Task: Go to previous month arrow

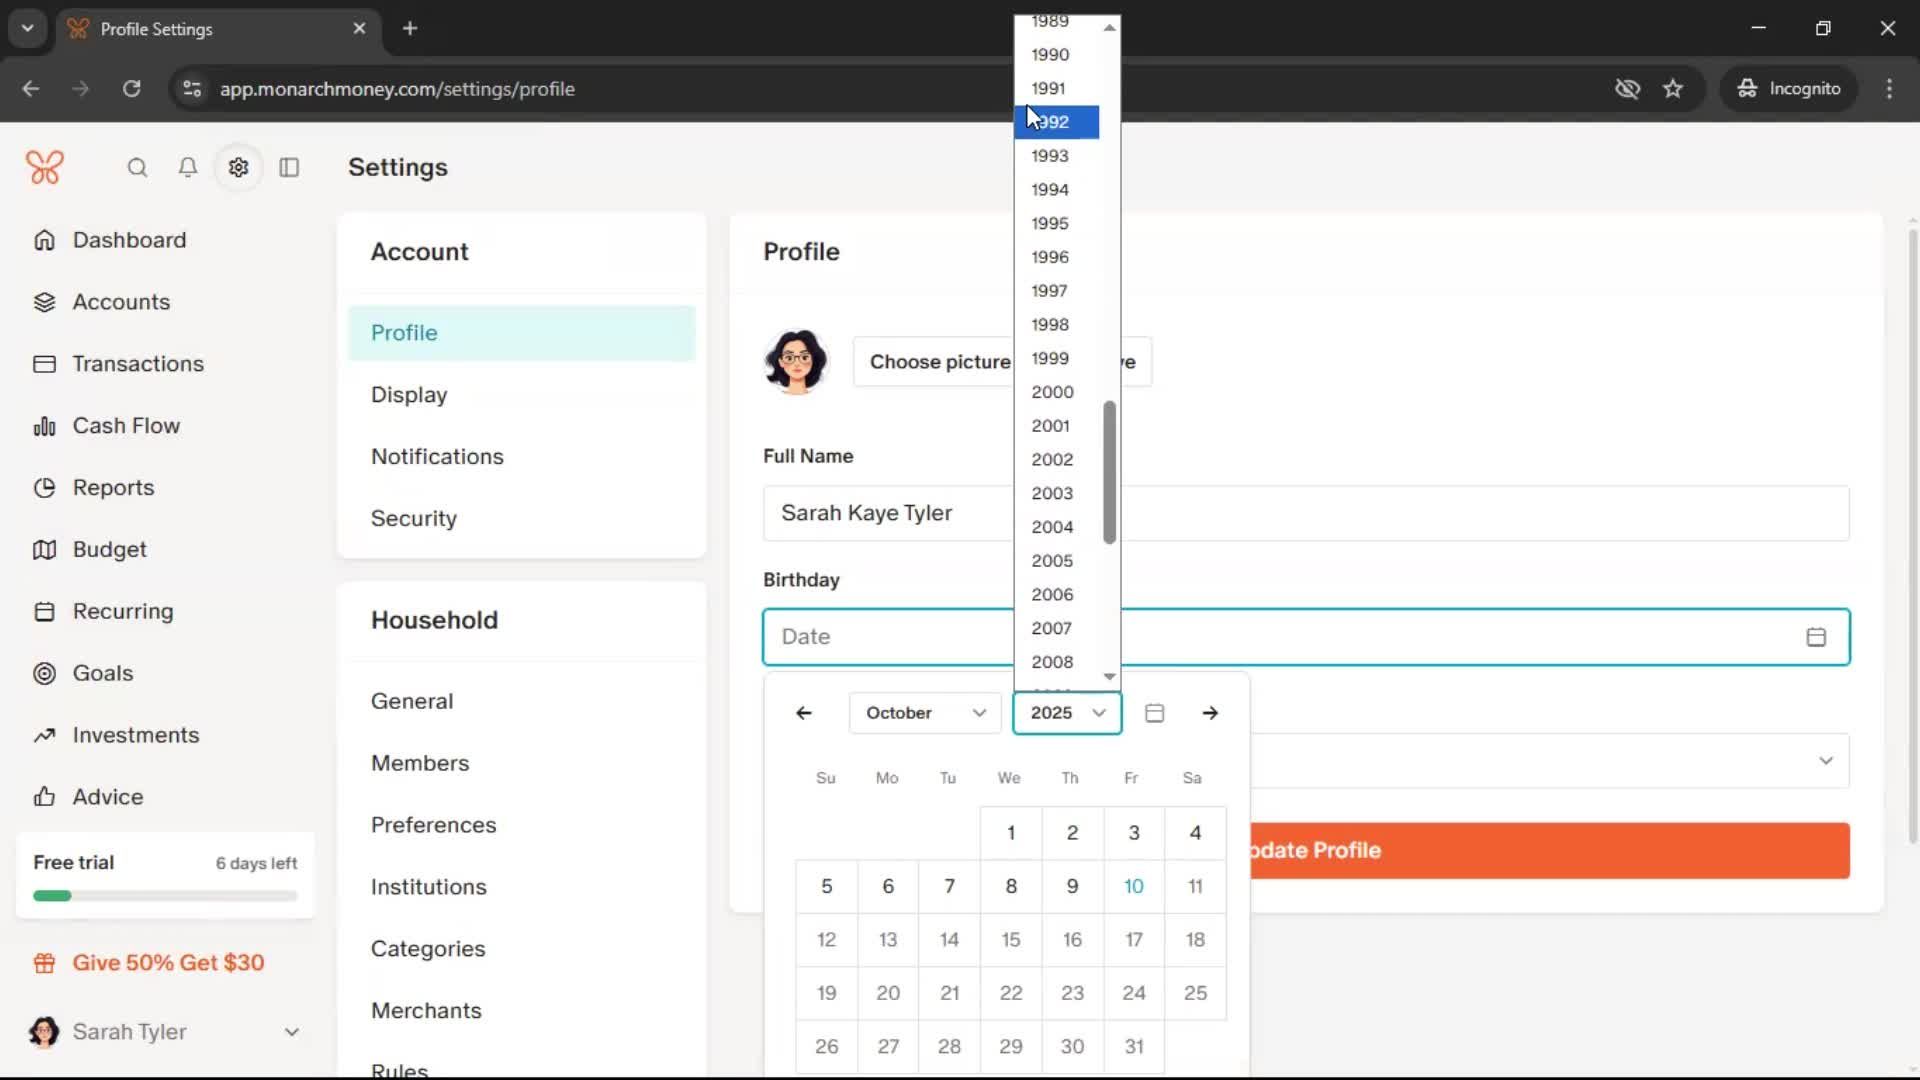Action: point(803,713)
